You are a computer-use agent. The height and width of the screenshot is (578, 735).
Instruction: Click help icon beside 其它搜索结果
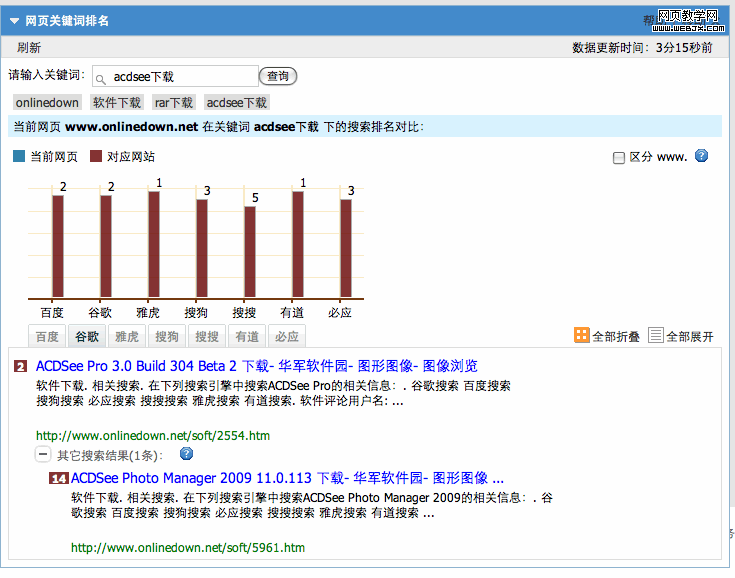click(x=185, y=454)
